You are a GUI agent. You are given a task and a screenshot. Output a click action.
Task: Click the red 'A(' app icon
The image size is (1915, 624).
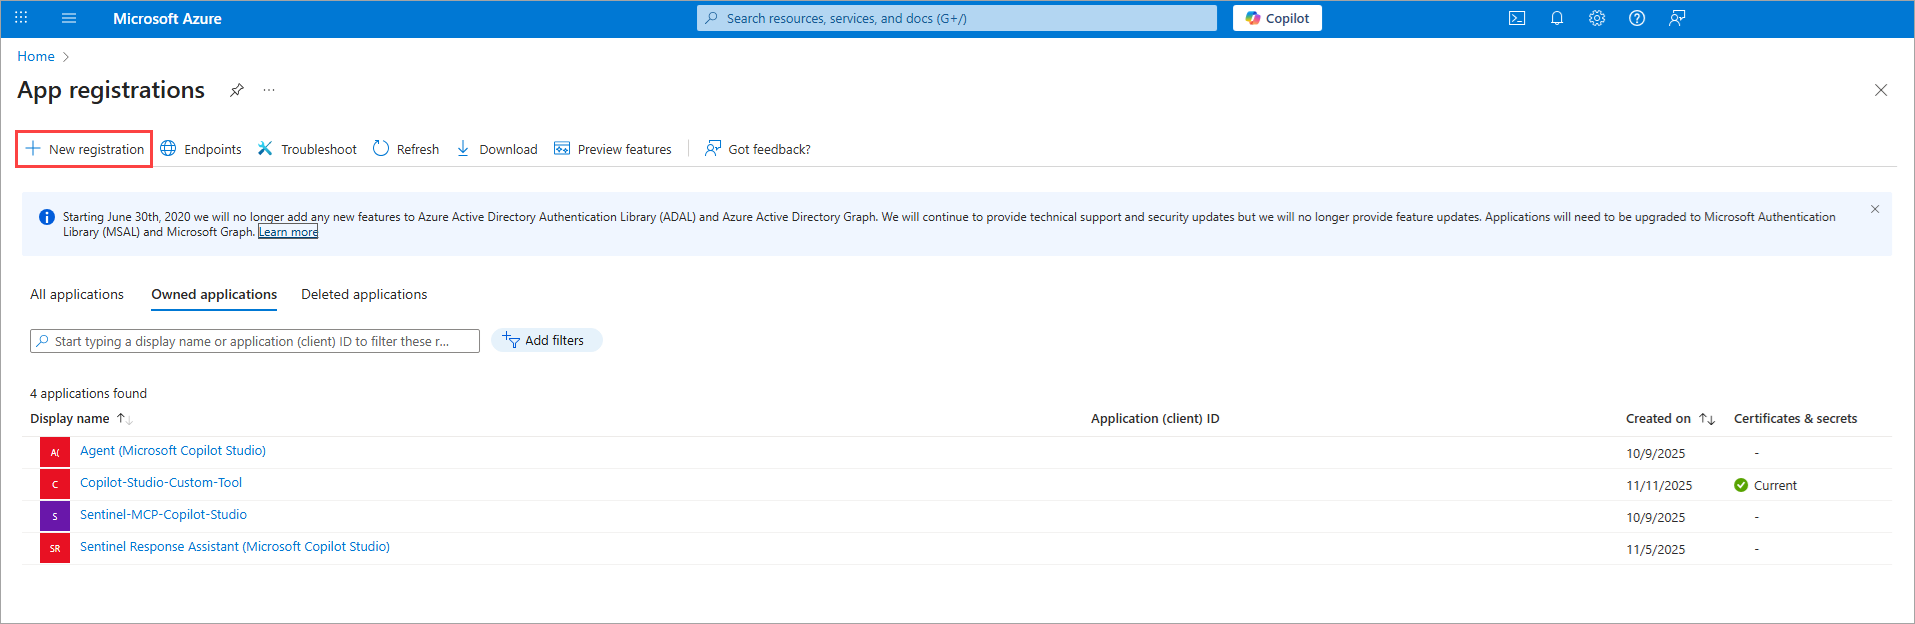55,452
